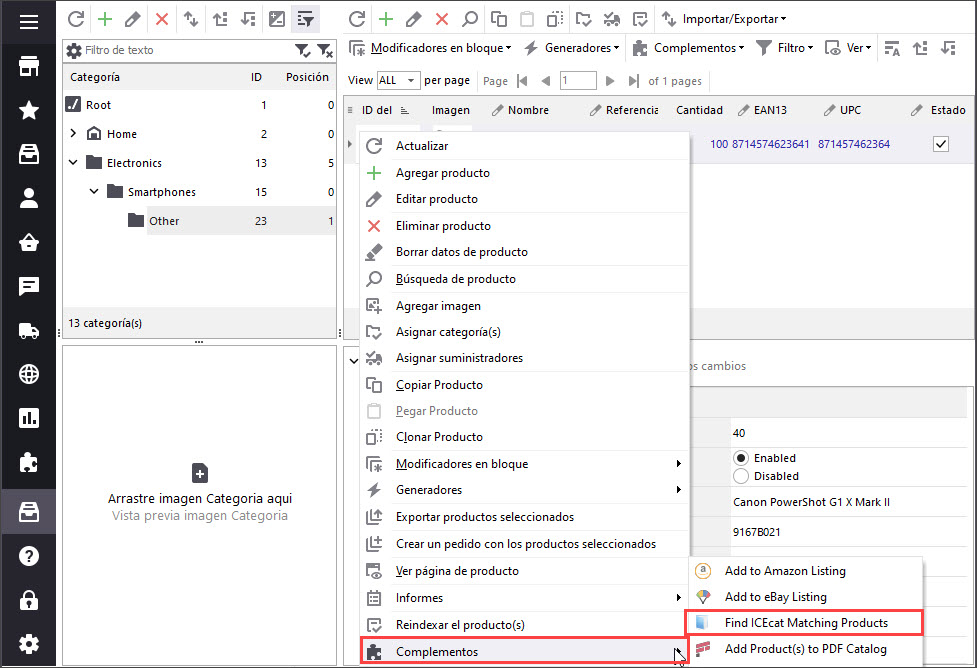Select the Enabled radio button
Viewport: 977px width, 668px height.
click(741, 458)
